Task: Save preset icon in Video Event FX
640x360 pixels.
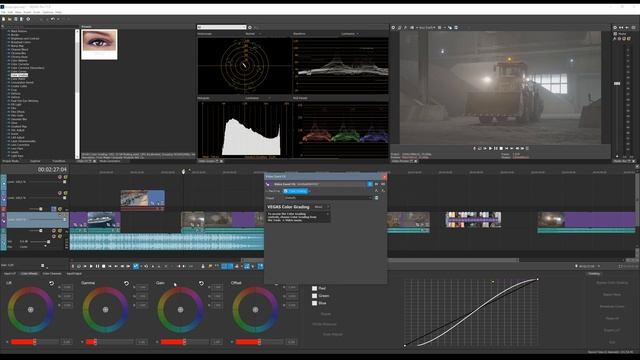Action: click(x=376, y=198)
